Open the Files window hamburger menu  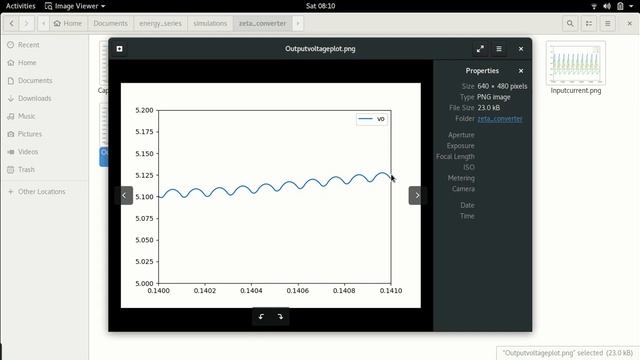click(607, 24)
